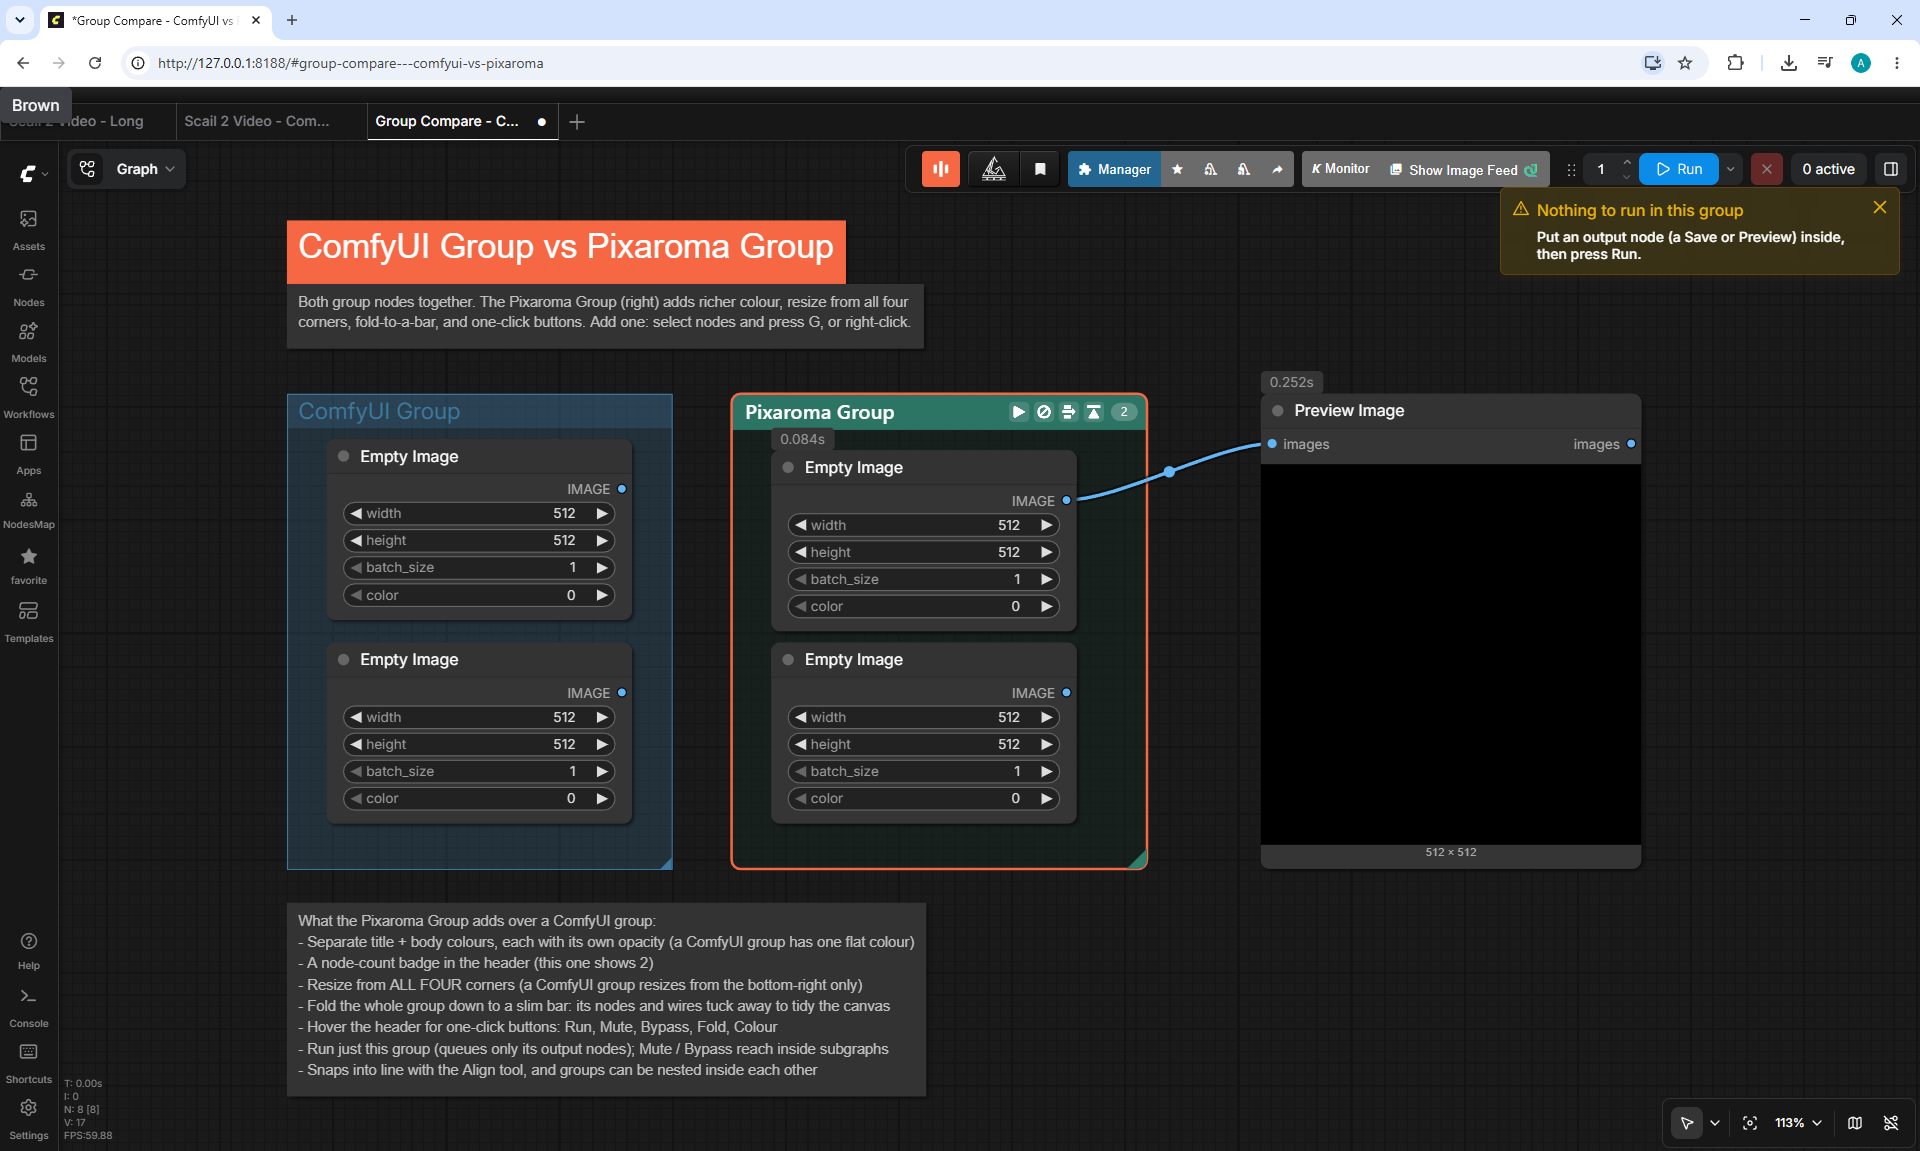Open the Models sidebar panel
Image resolution: width=1920 pixels, height=1151 pixels.
click(29, 342)
